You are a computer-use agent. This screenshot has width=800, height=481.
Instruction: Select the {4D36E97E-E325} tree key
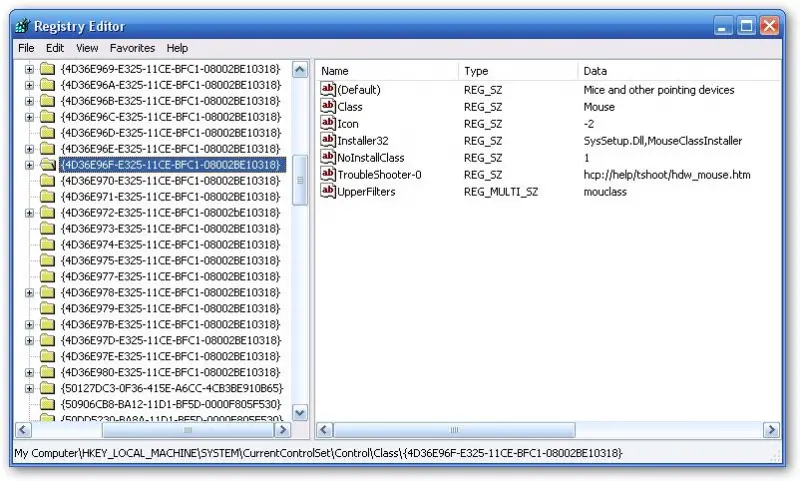click(x=170, y=356)
